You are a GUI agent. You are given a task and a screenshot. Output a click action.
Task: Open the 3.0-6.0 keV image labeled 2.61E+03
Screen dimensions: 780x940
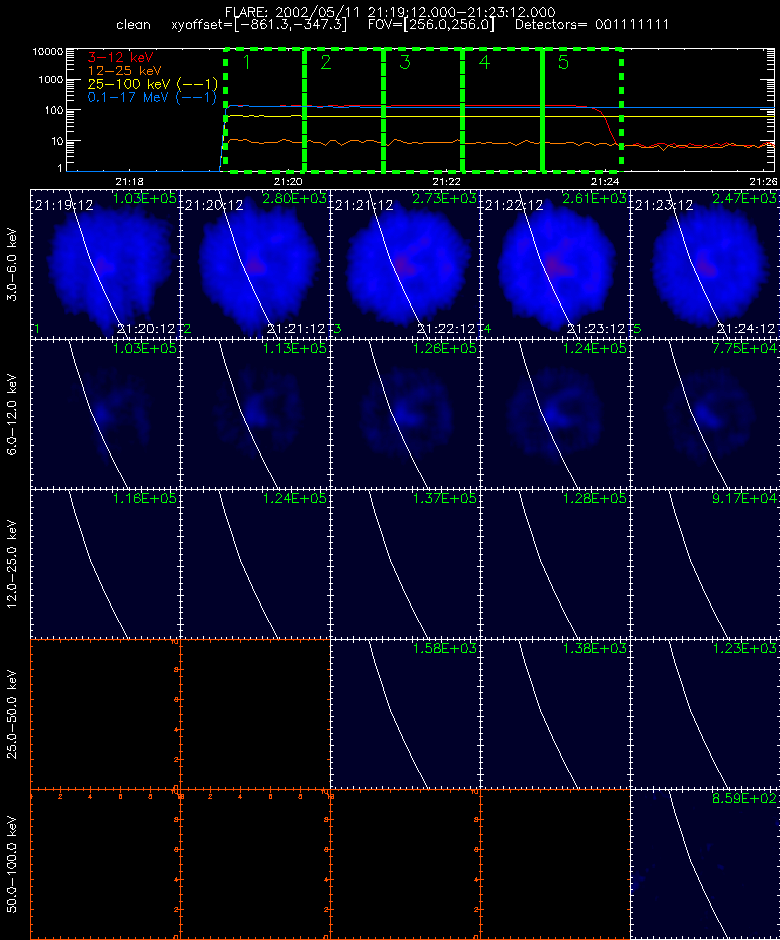(x=555, y=264)
